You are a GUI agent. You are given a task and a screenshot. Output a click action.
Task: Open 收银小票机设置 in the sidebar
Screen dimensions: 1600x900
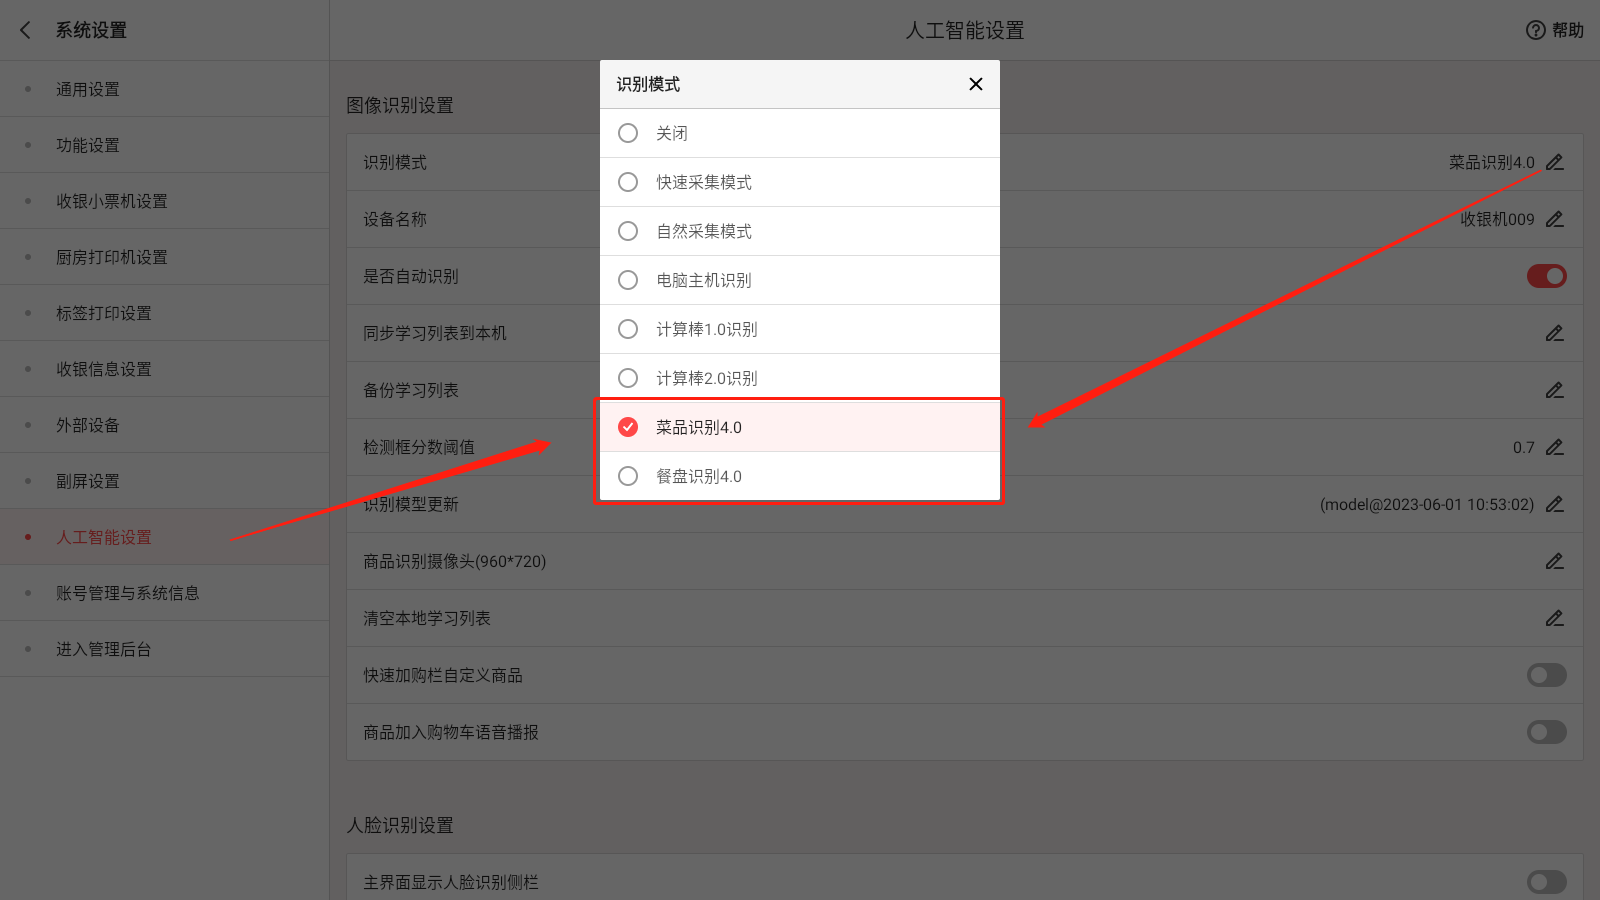pos(164,201)
